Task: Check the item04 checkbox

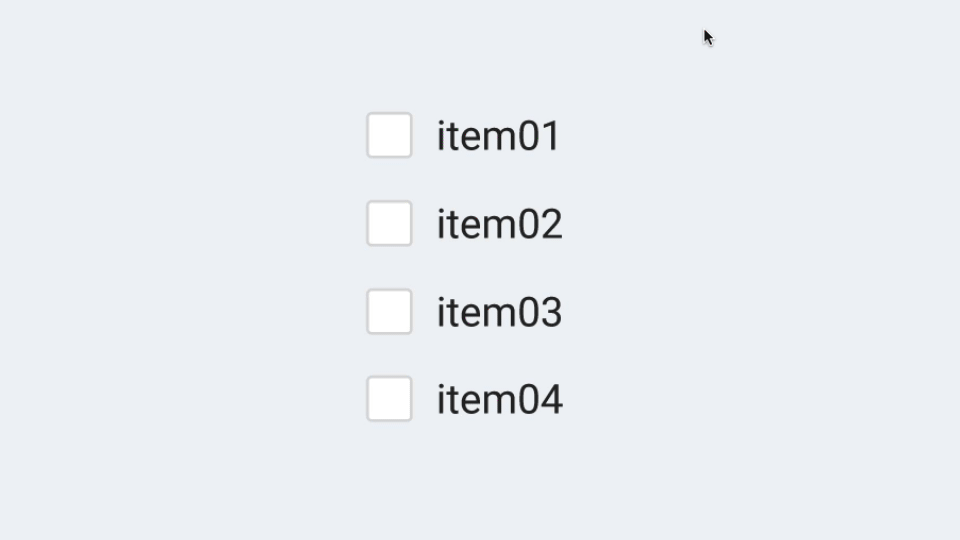Action: [389, 399]
